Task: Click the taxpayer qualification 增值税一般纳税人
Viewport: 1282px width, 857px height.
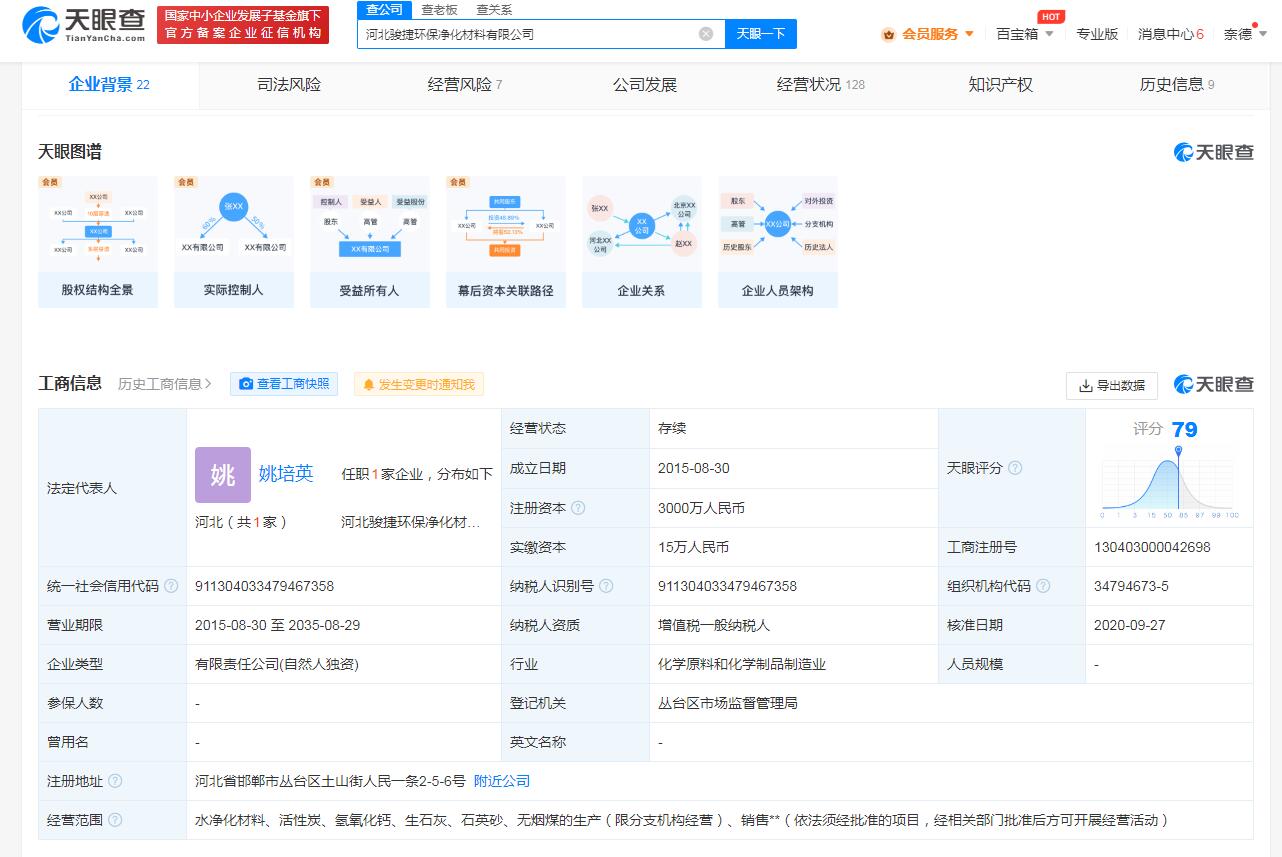Action: click(714, 625)
